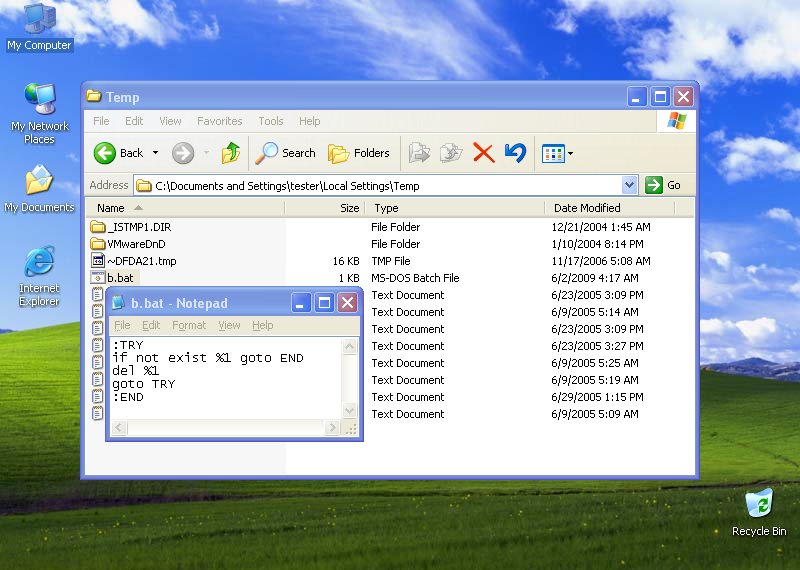Click the Back button in Temp window
This screenshot has height=570, width=800.
click(119, 153)
